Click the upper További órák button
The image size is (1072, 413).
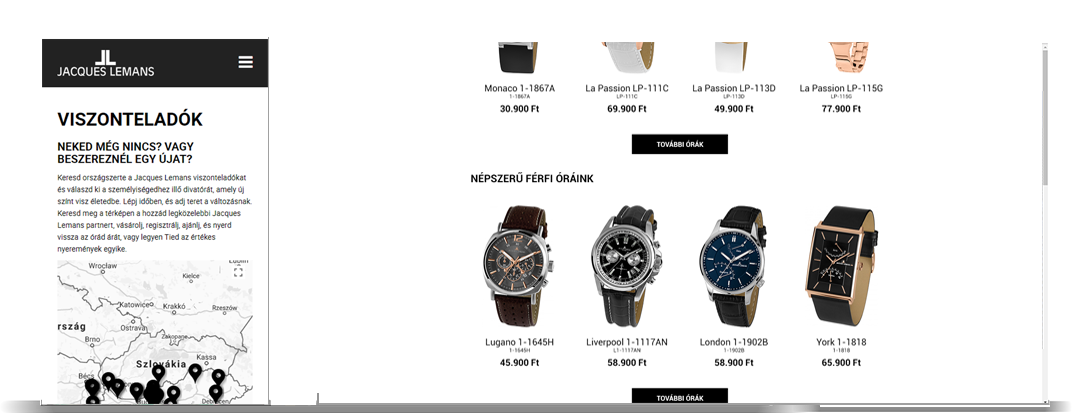[680, 144]
